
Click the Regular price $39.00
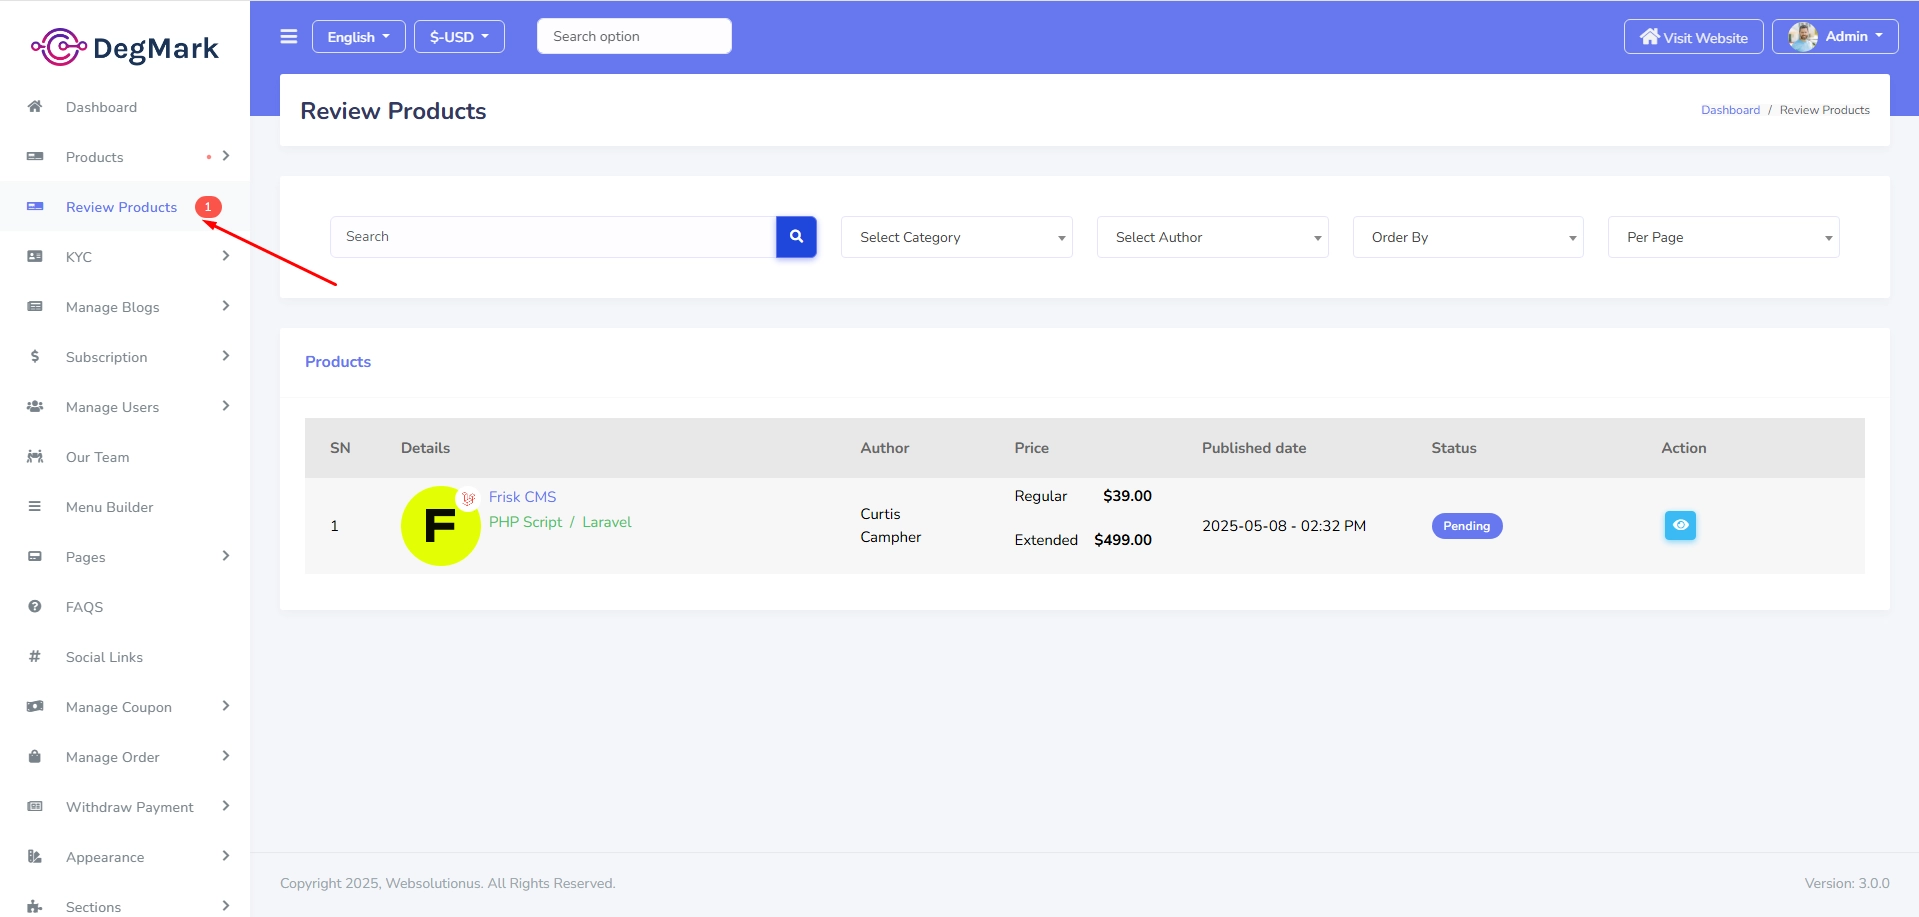1127,496
